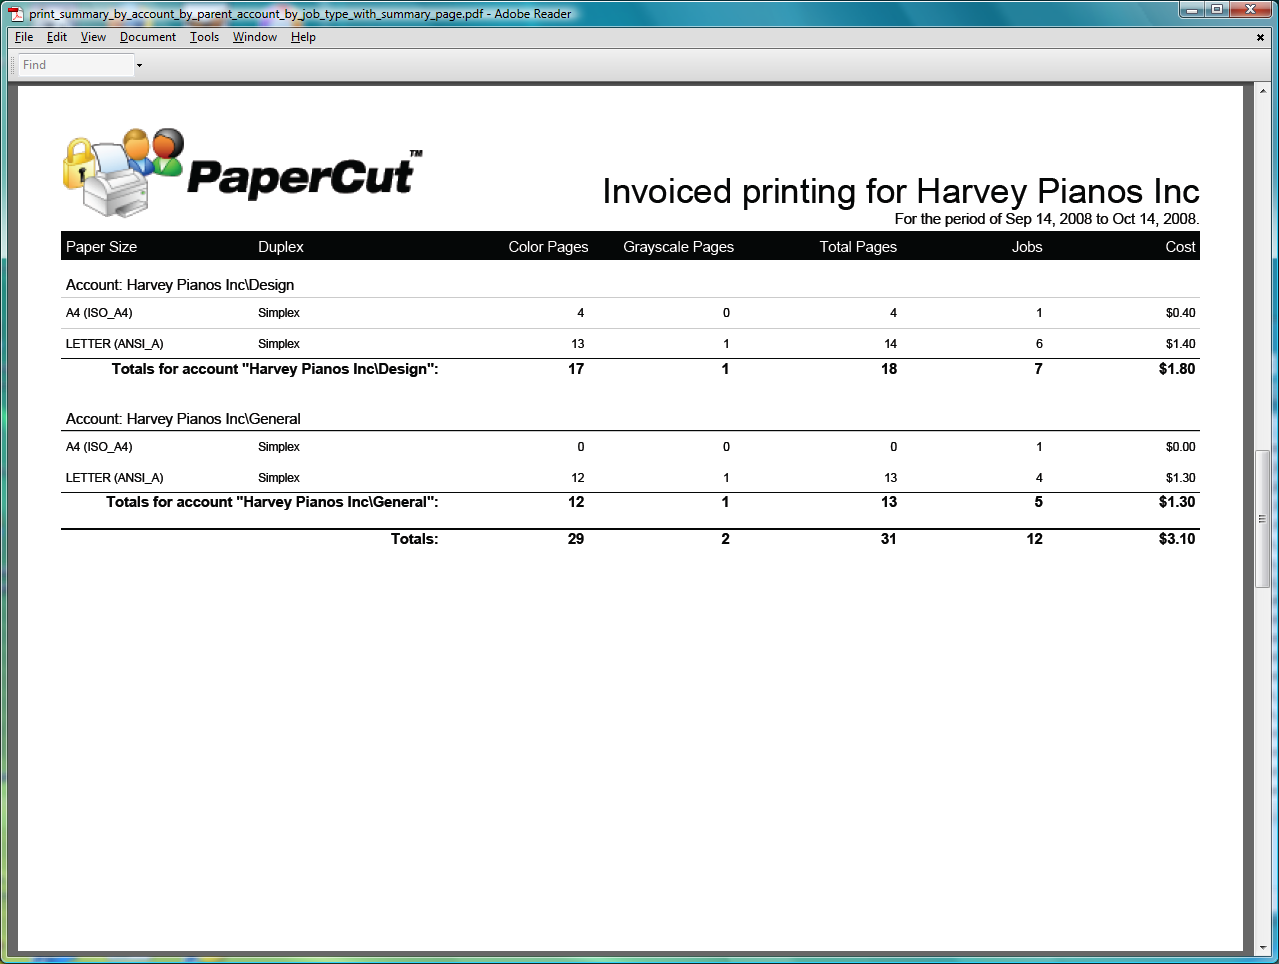Expand the Find options dropdown arrow
This screenshot has height=964, width=1279.
139,65
